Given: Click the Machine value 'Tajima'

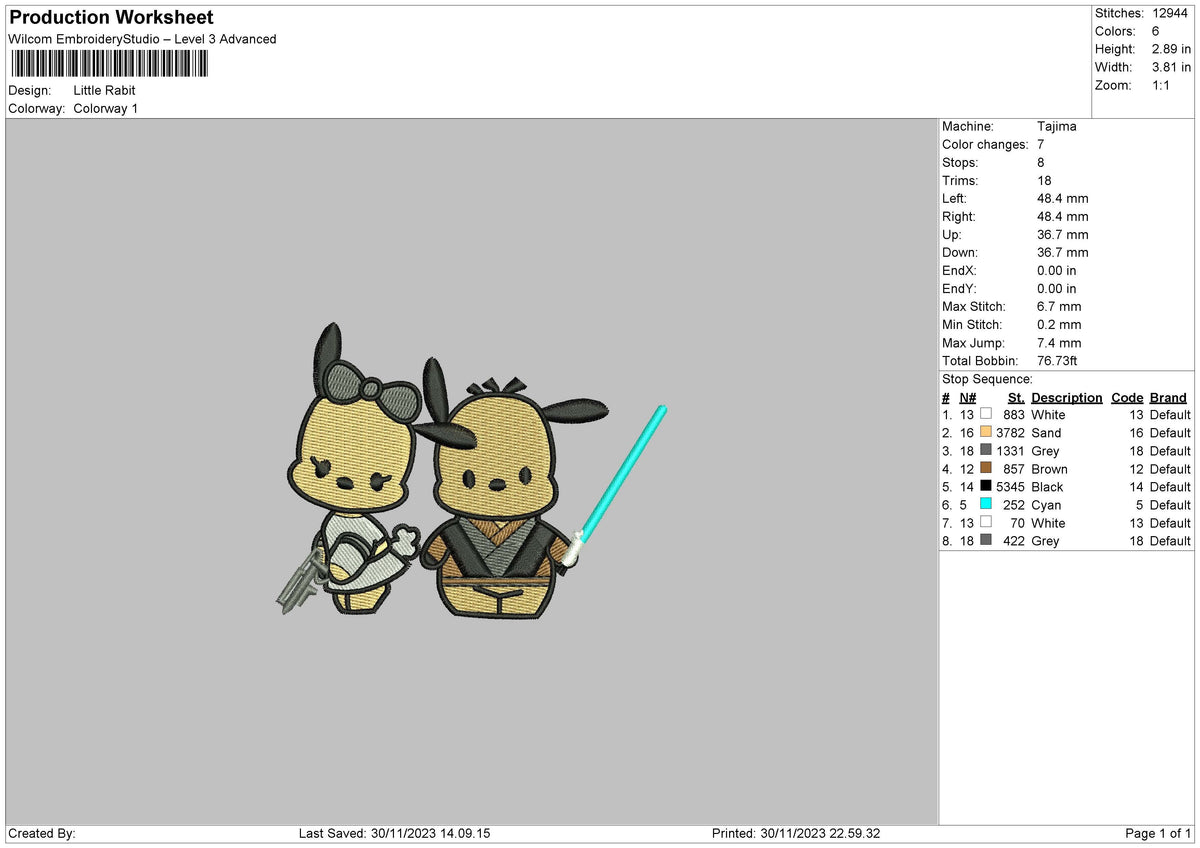Looking at the screenshot, I should coord(1057,126).
